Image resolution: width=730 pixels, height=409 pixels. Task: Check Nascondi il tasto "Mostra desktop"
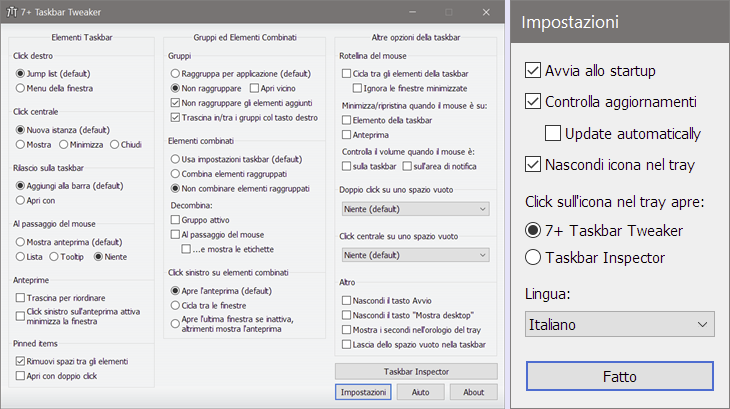(346, 315)
